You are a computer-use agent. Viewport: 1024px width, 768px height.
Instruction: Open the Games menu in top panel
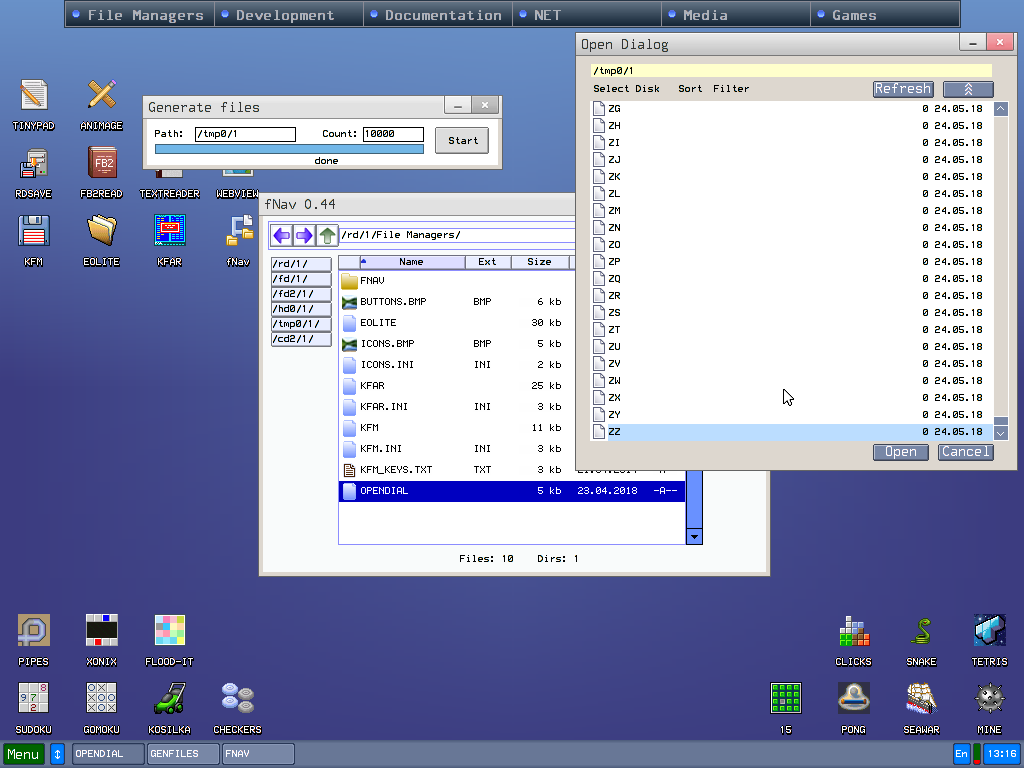854,15
